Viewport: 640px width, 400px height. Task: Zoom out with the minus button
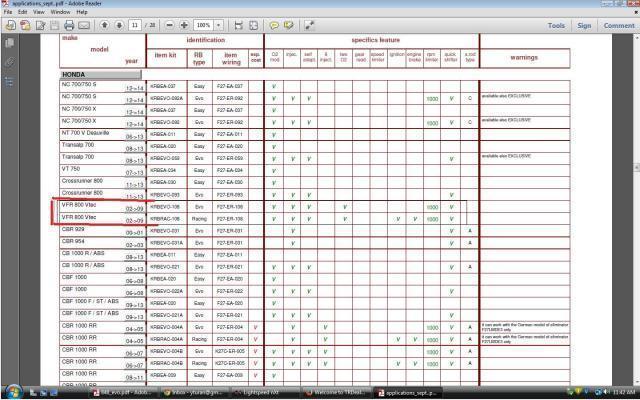[169, 25]
